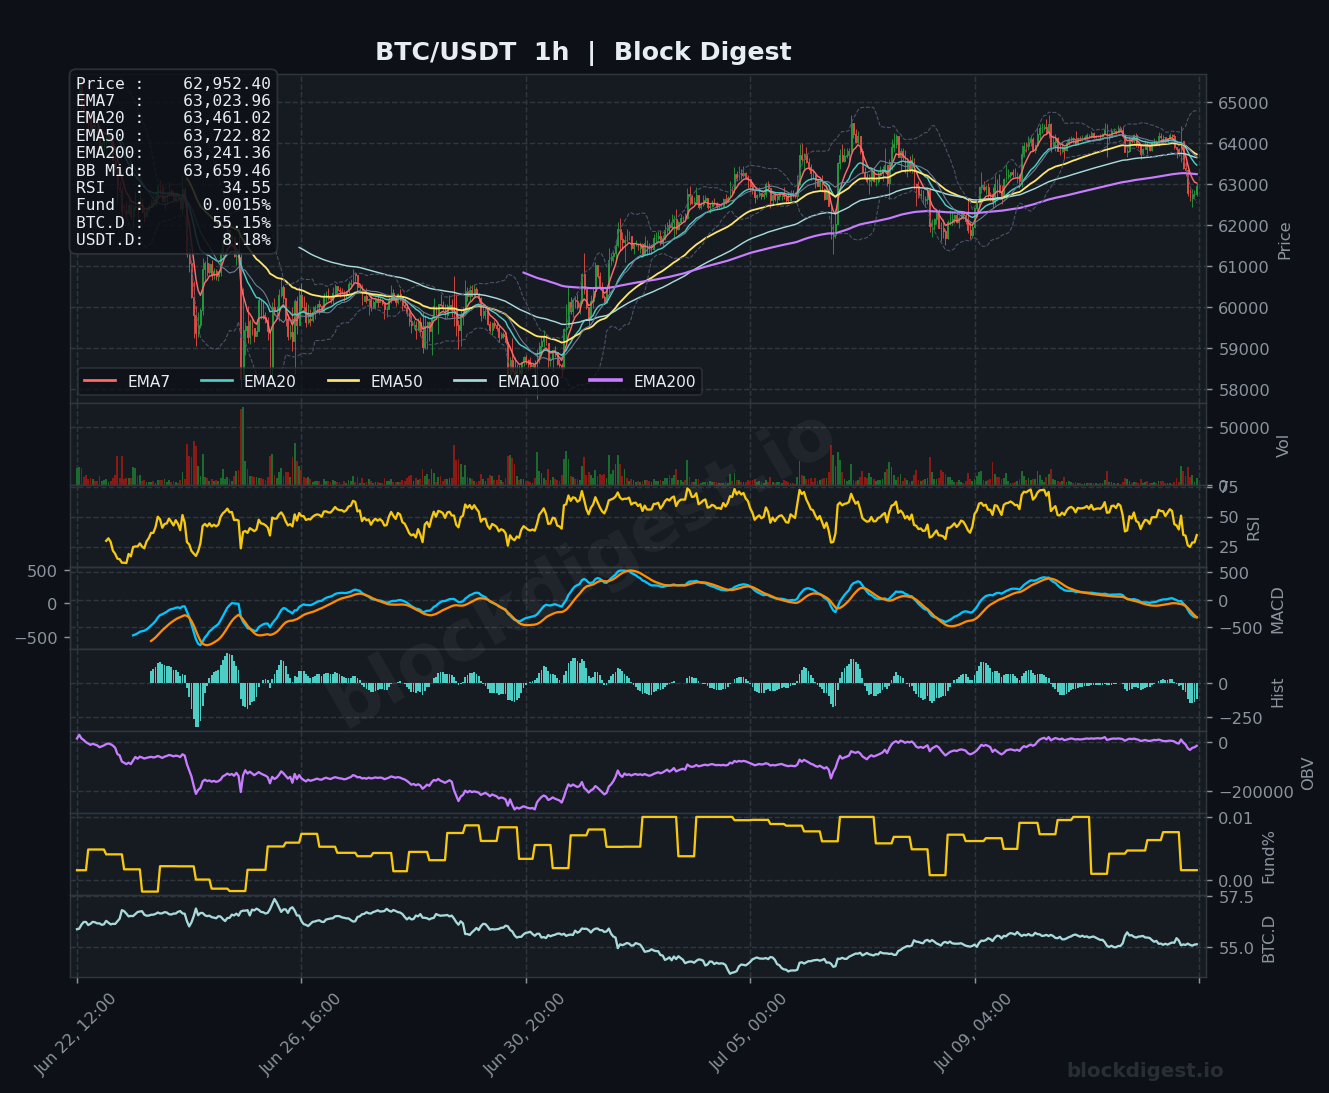Click the blockdigest.io footer text

pos(1145,1071)
